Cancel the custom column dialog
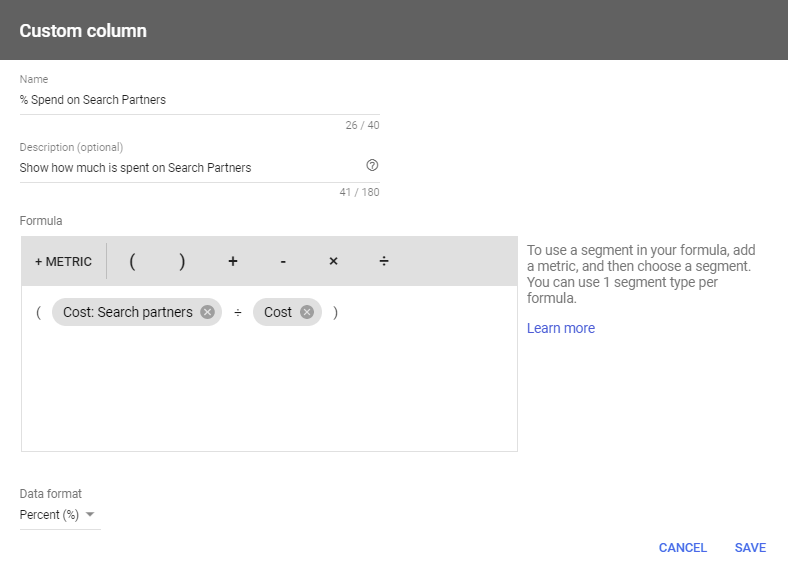The width and height of the screenshot is (788, 568). click(x=683, y=548)
